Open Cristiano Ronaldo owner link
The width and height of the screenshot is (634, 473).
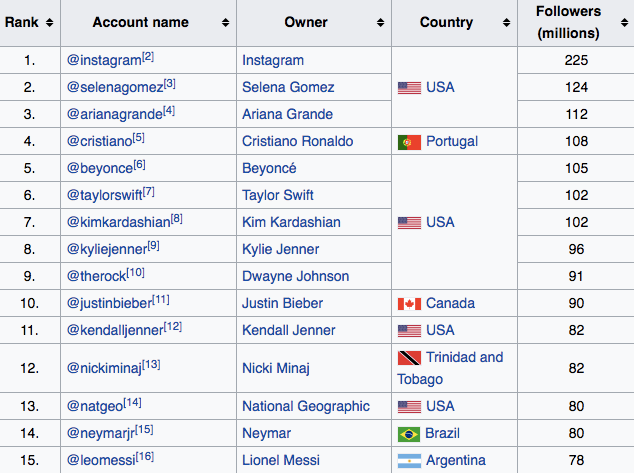coord(298,141)
